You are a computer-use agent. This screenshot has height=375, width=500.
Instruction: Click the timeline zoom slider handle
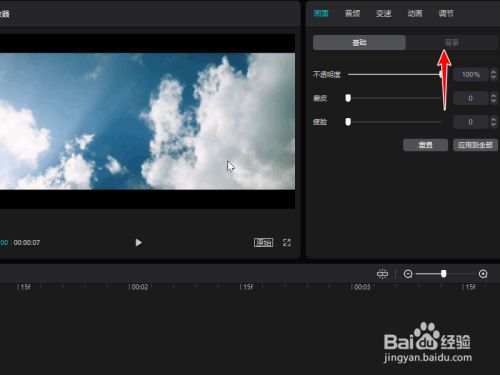(x=443, y=274)
